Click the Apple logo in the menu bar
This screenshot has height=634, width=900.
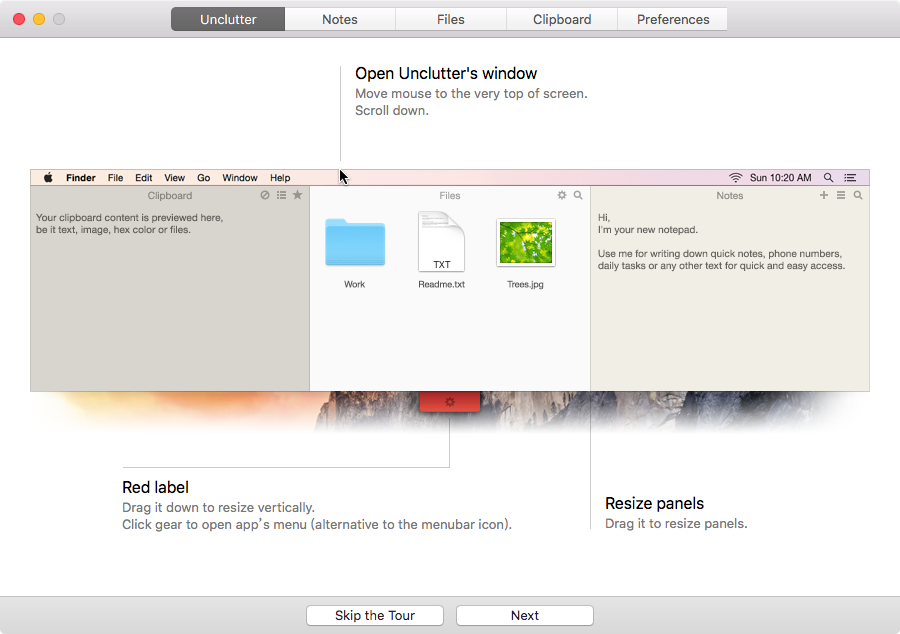click(x=48, y=177)
